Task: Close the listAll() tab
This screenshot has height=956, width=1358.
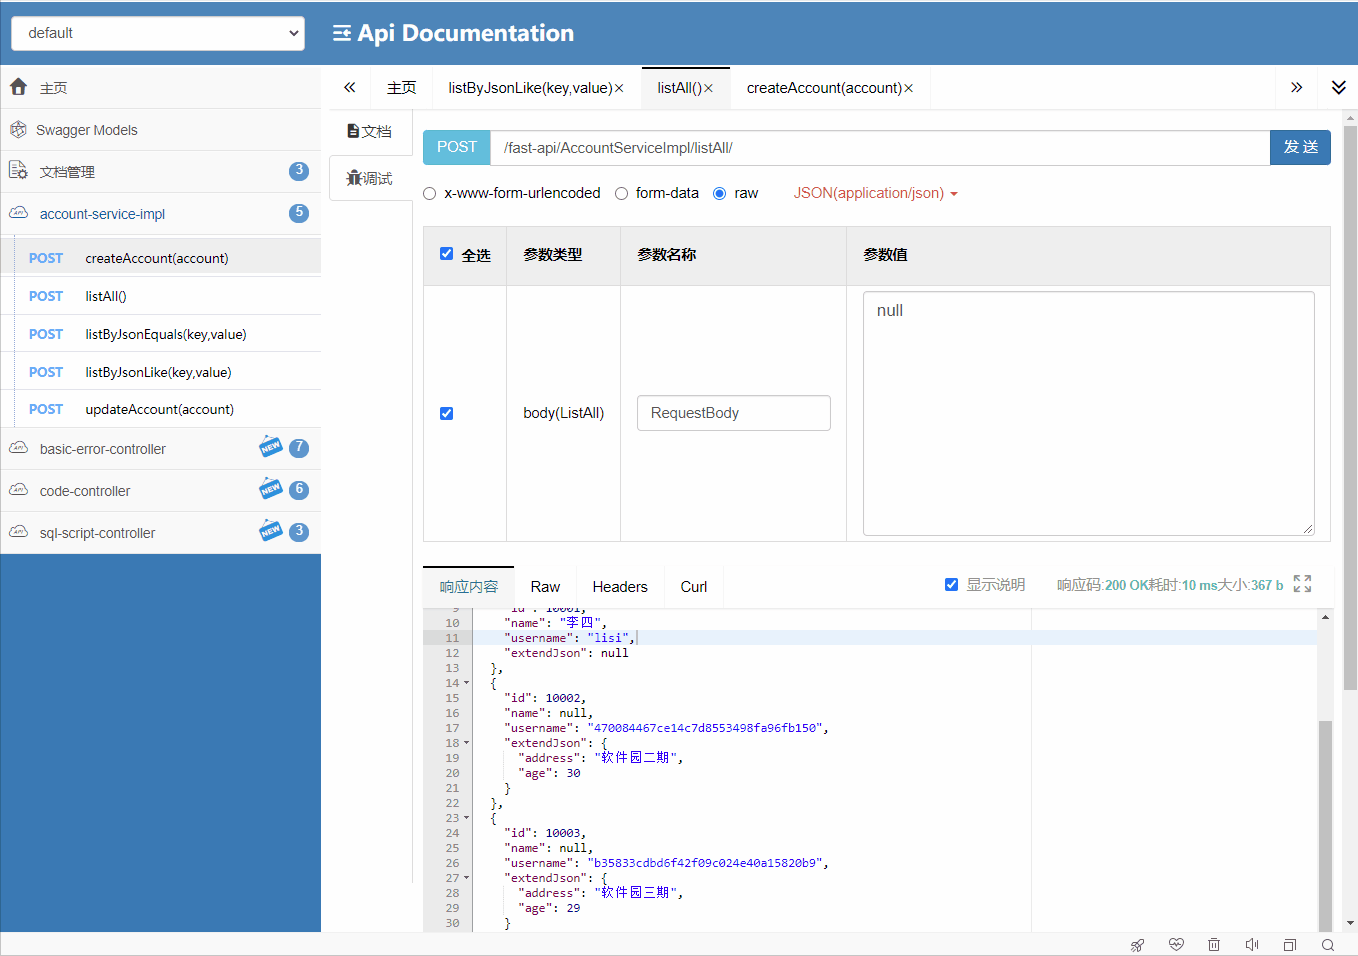Action: [x=708, y=88]
